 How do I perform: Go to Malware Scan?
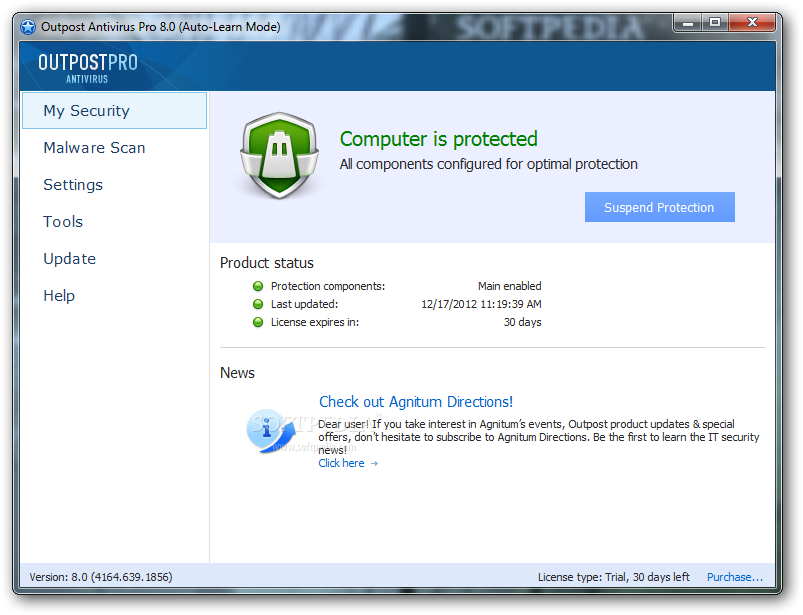pyautogui.click(x=94, y=147)
